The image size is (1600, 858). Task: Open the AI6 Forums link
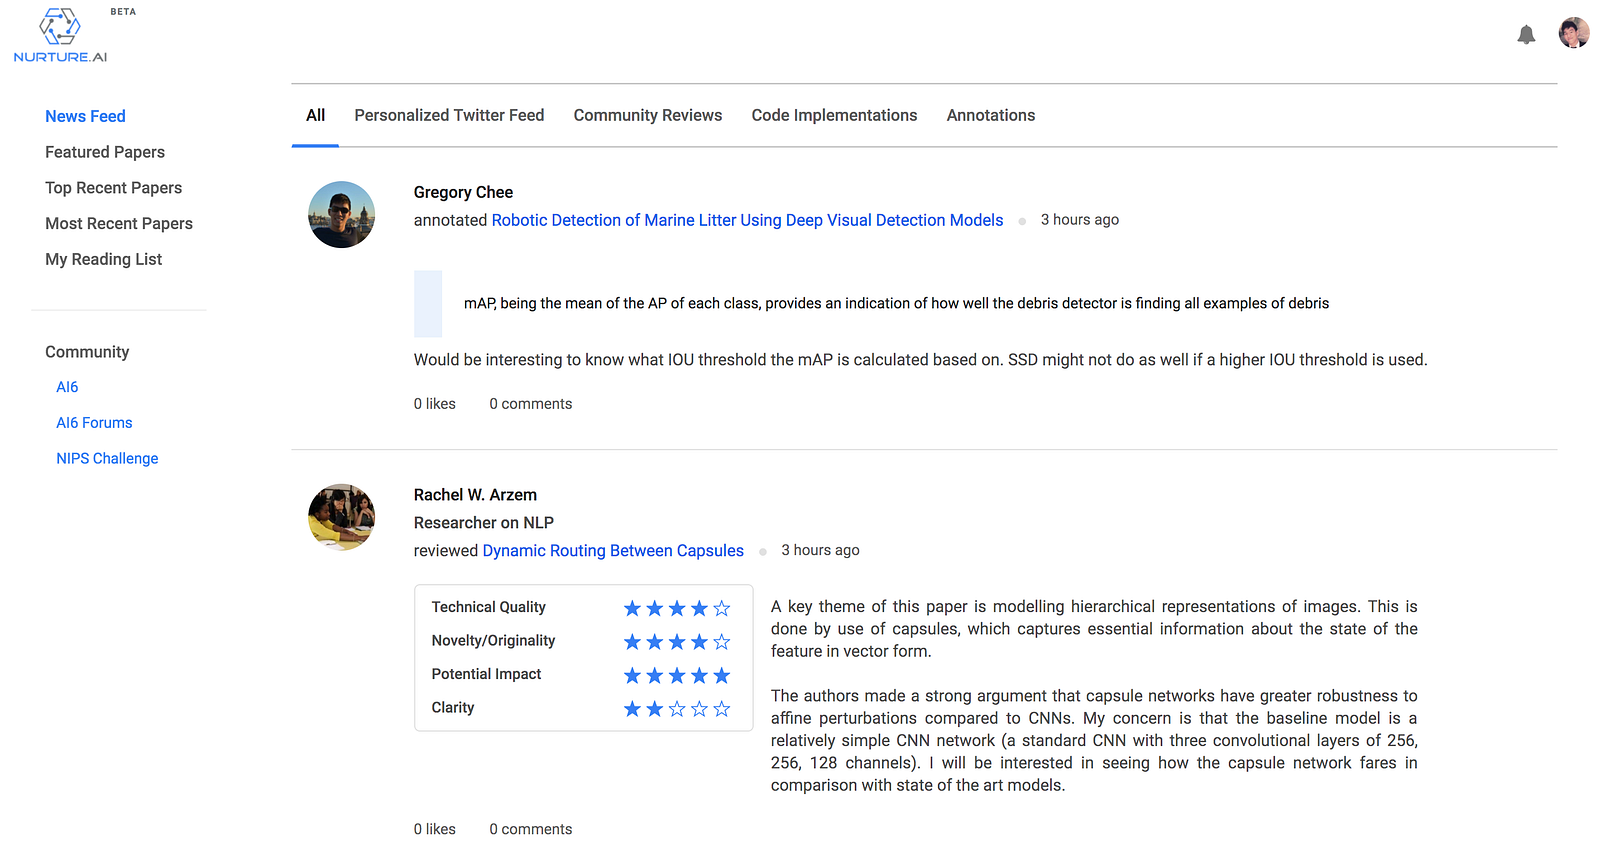94,423
